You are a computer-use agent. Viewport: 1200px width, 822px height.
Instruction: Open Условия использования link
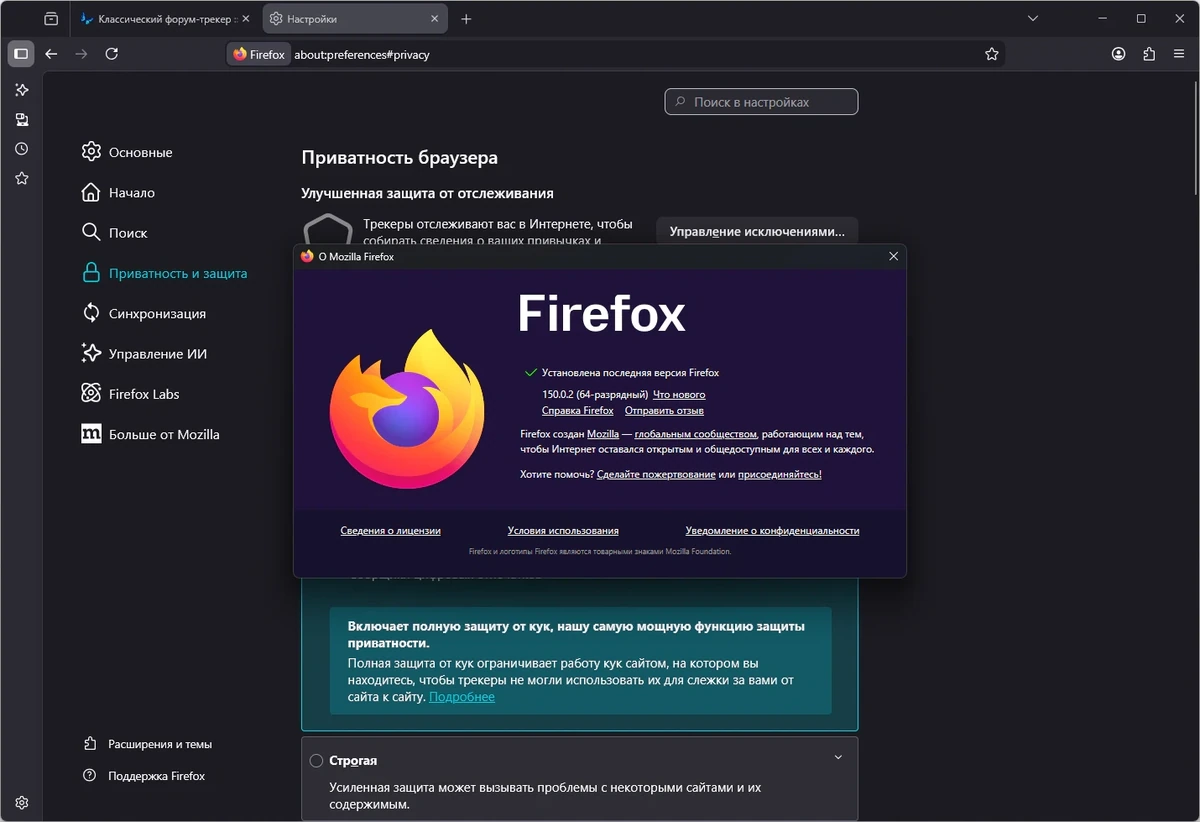[x=563, y=531]
